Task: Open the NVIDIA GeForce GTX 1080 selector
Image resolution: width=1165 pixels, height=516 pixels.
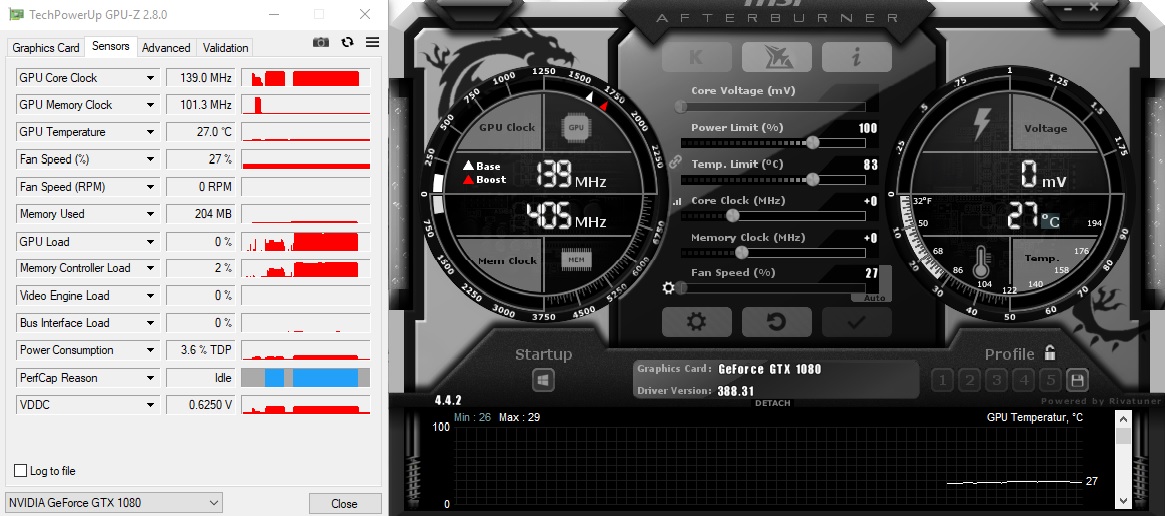Action: [x=114, y=503]
